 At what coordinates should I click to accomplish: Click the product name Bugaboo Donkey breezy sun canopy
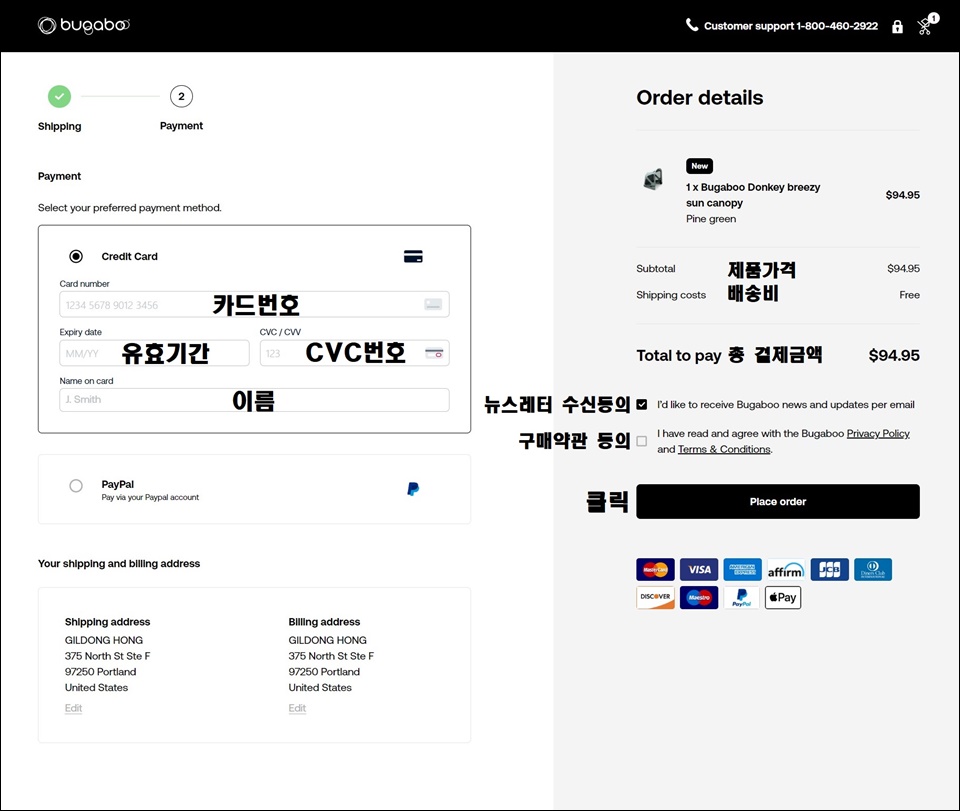752,195
